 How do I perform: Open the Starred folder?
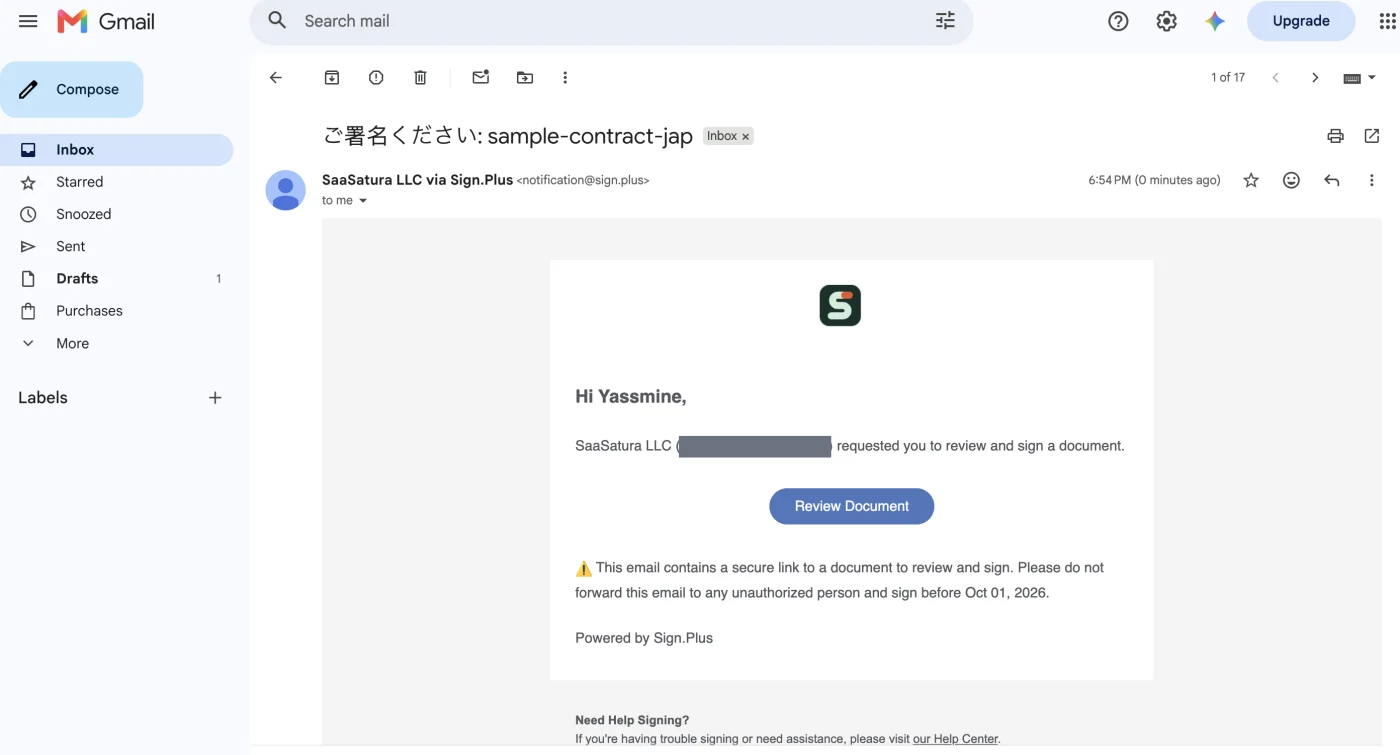116,182
